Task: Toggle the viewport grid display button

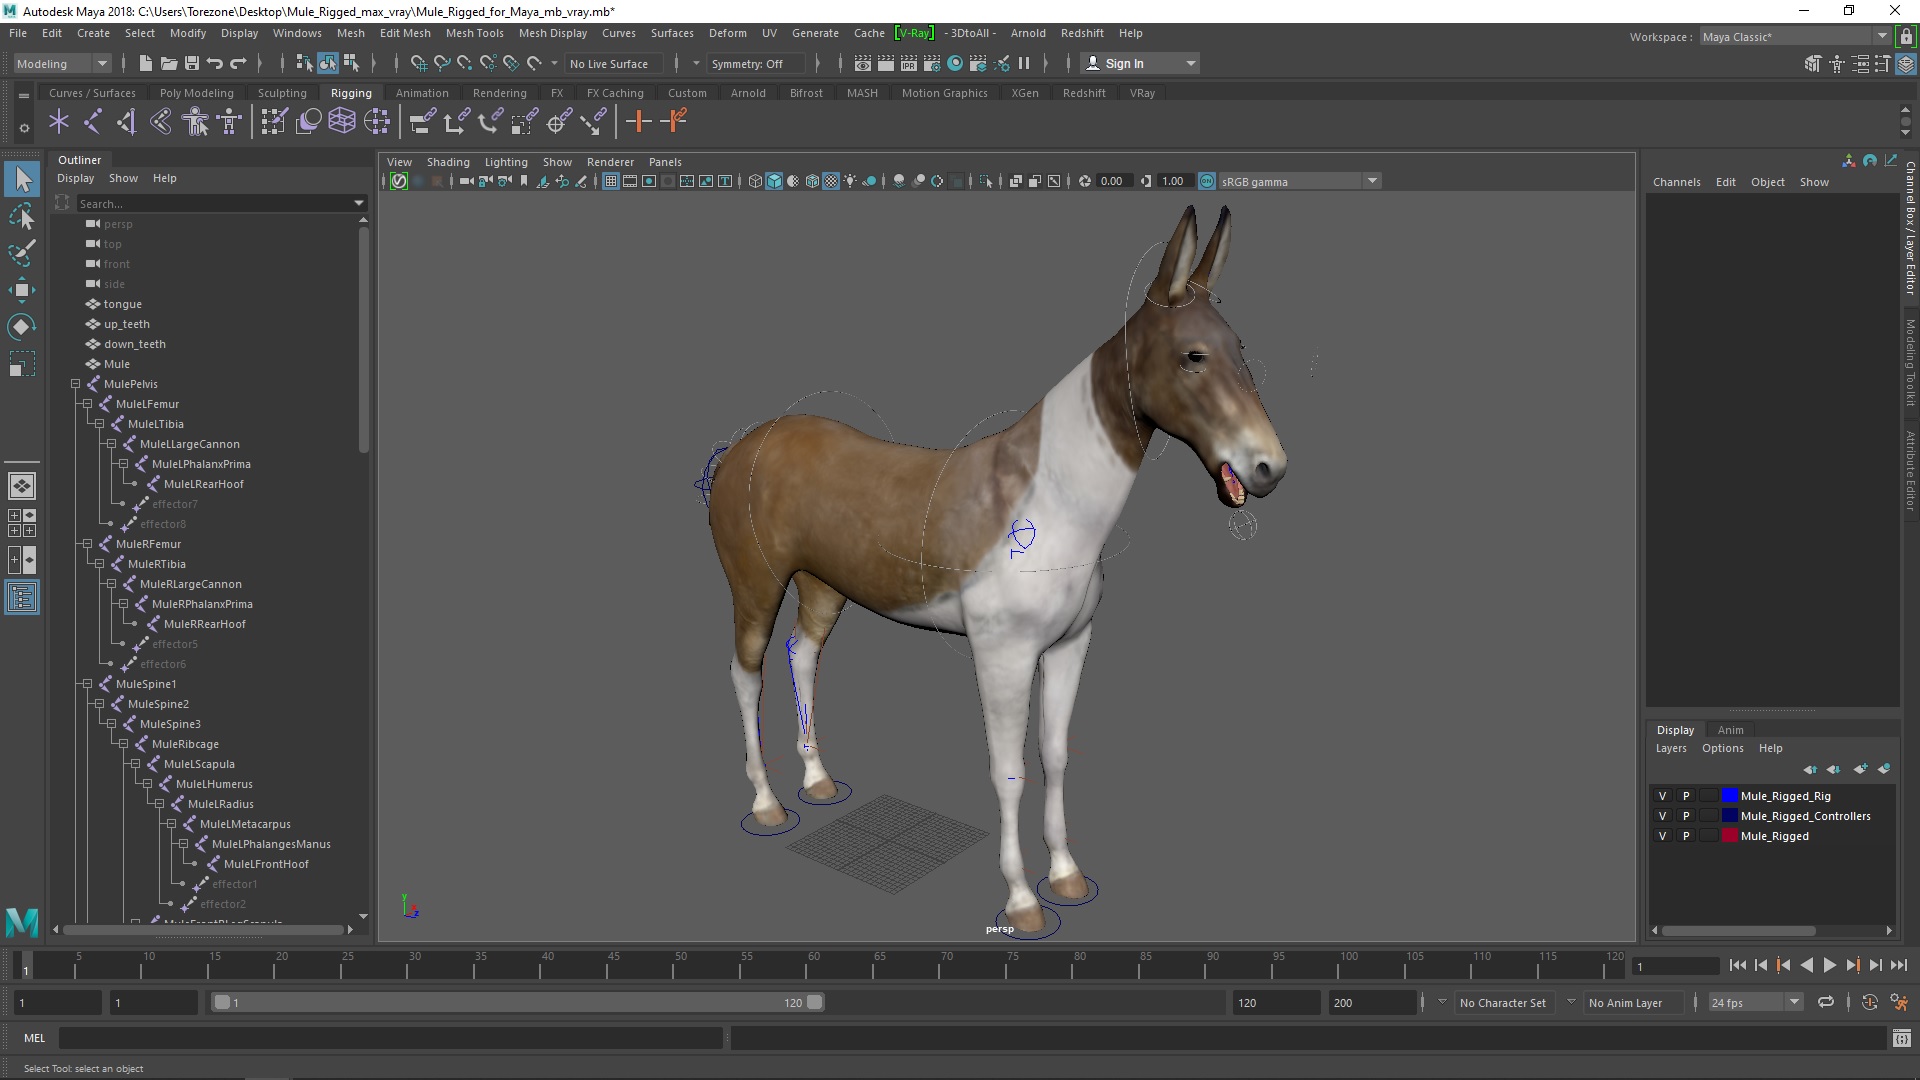Action: (x=610, y=181)
